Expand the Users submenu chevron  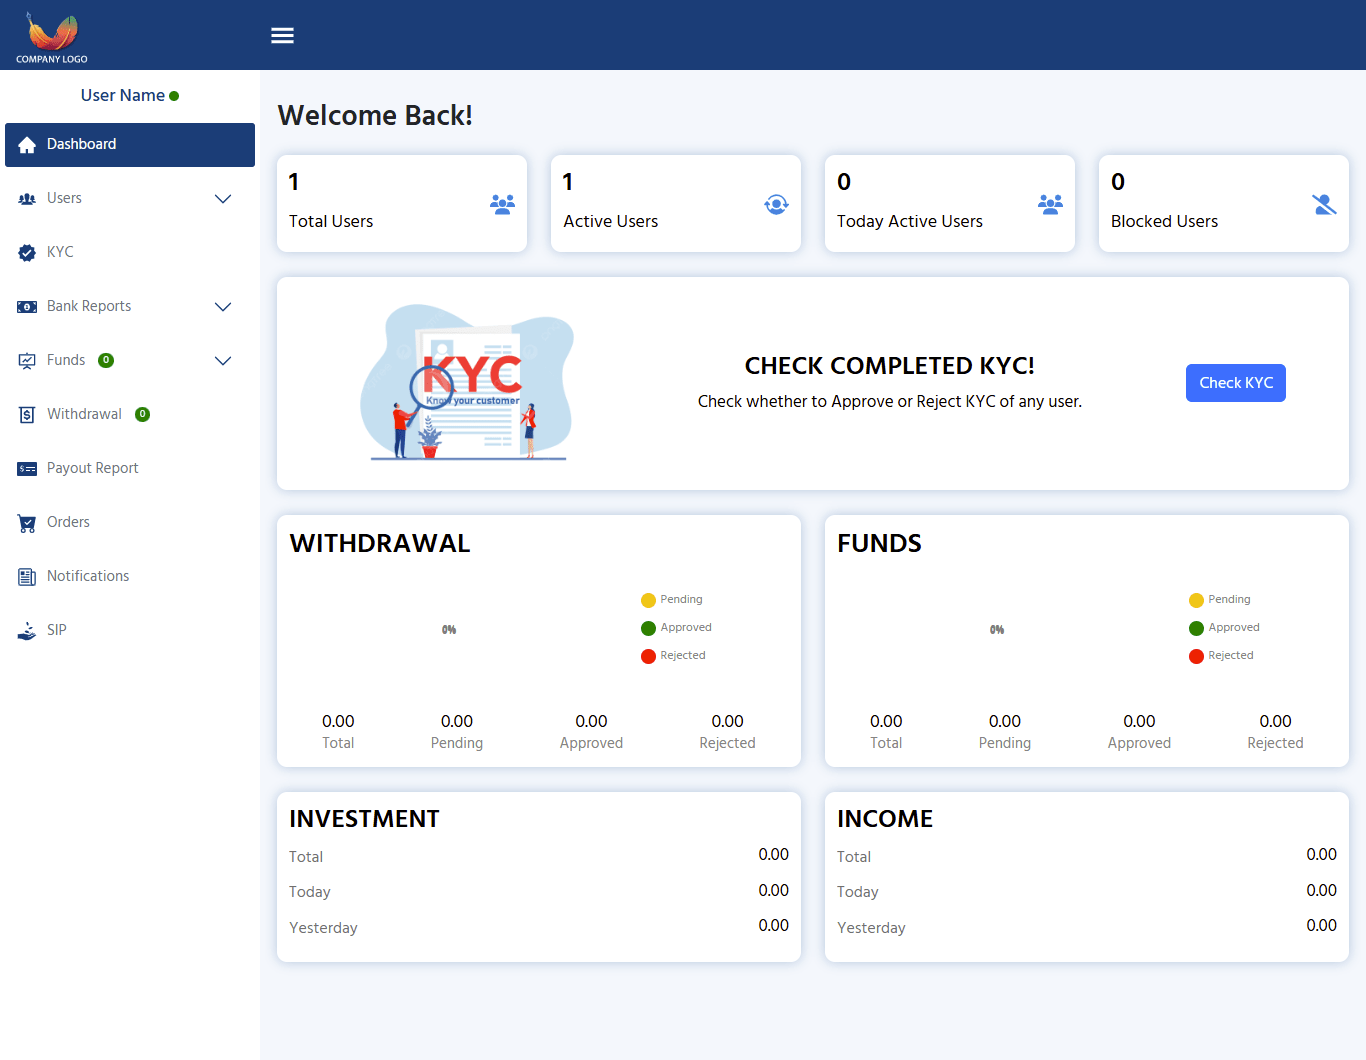pyautogui.click(x=223, y=199)
